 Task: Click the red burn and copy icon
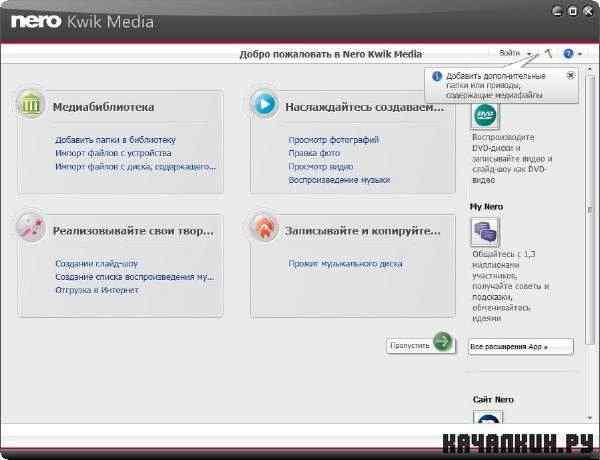click(x=264, y=228)
